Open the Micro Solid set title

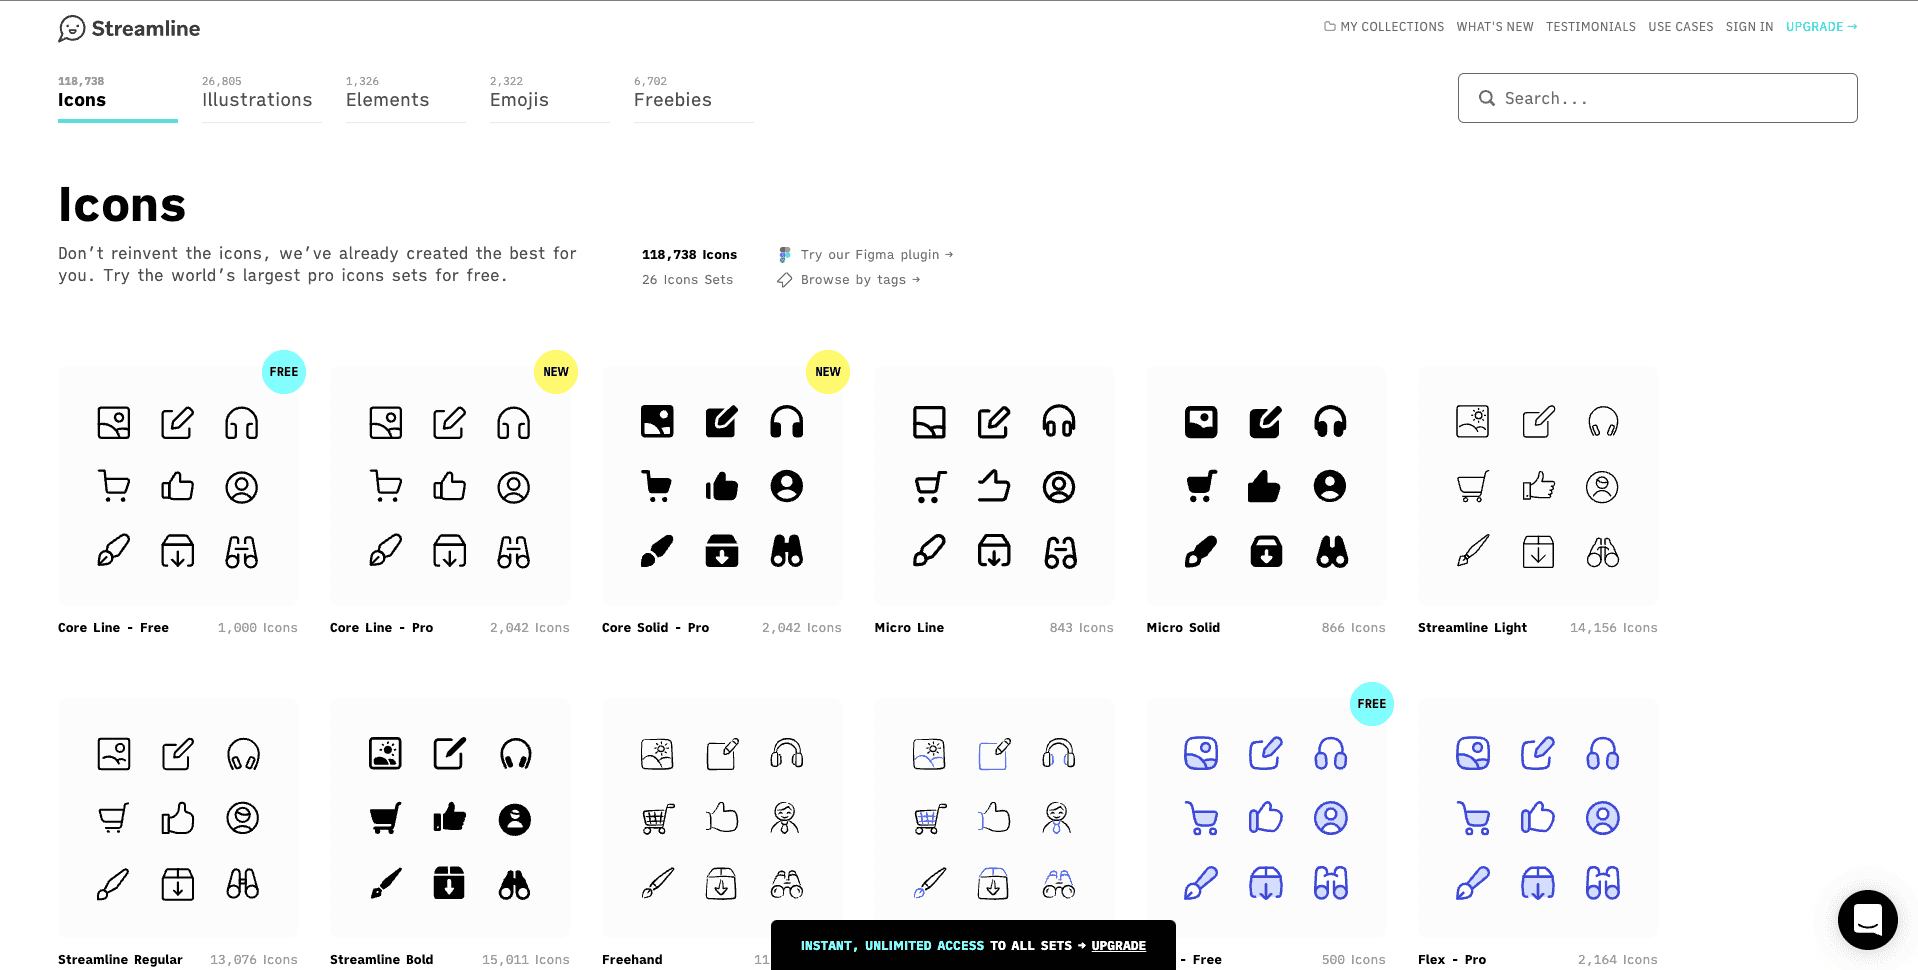click(x=1183, y=628)
